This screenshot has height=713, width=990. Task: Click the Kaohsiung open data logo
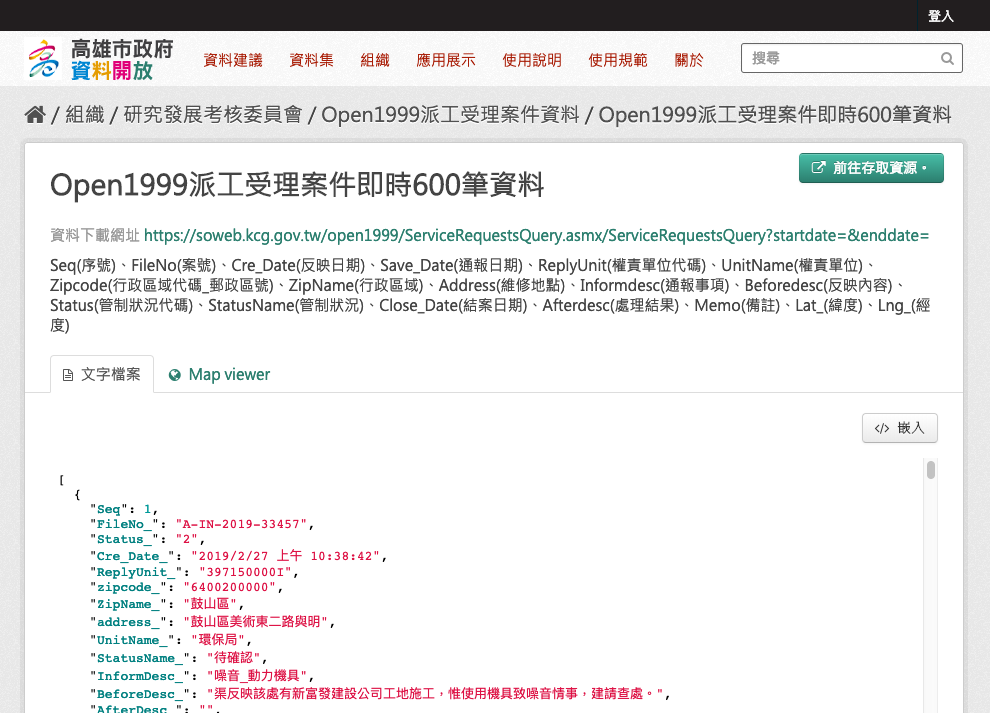point(100,60)
